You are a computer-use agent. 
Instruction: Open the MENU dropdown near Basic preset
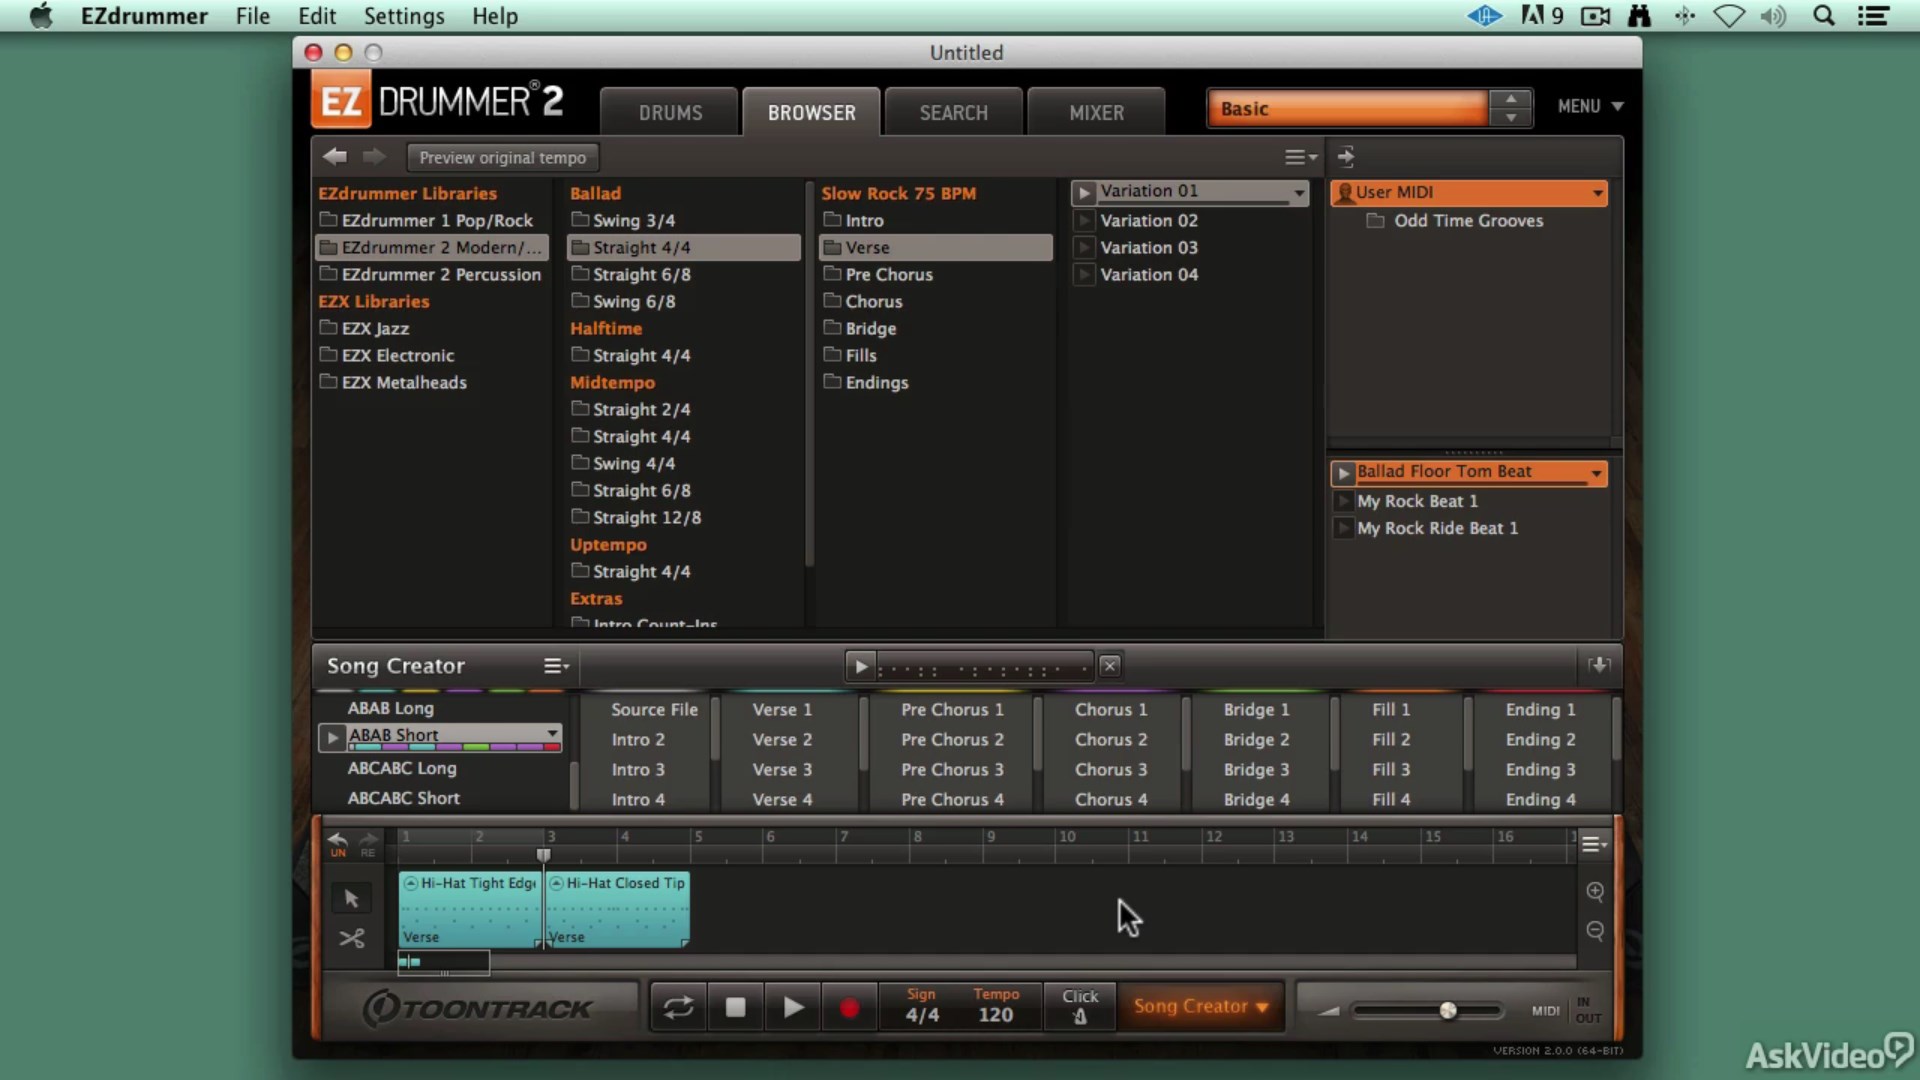click(x=1589, y=106)
